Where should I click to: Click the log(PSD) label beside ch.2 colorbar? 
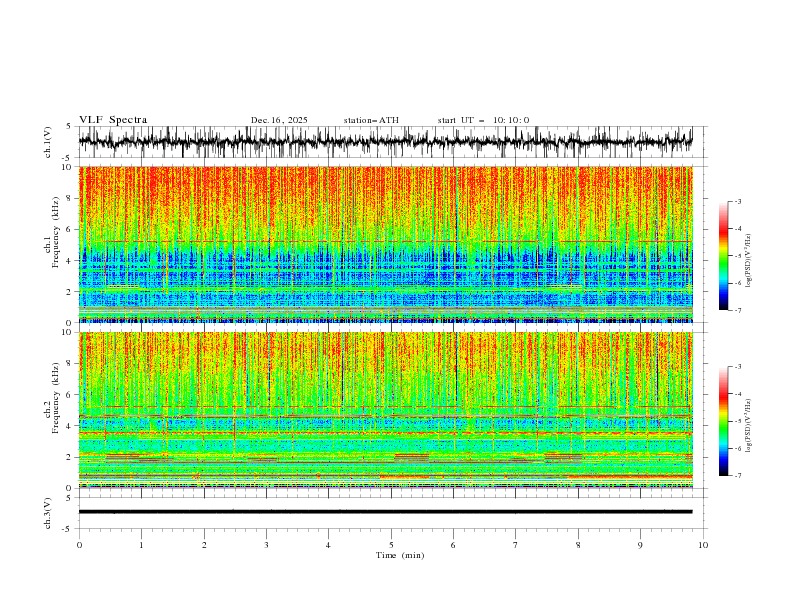pos(749,425)
